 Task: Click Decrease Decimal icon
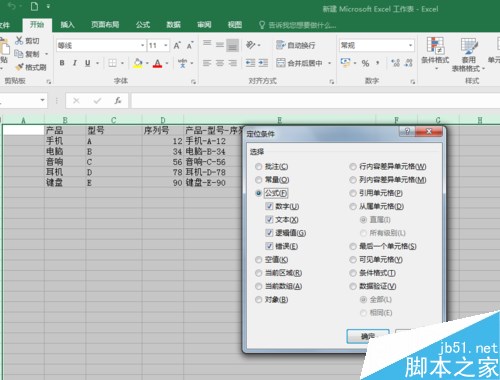(x=409, y=63)
